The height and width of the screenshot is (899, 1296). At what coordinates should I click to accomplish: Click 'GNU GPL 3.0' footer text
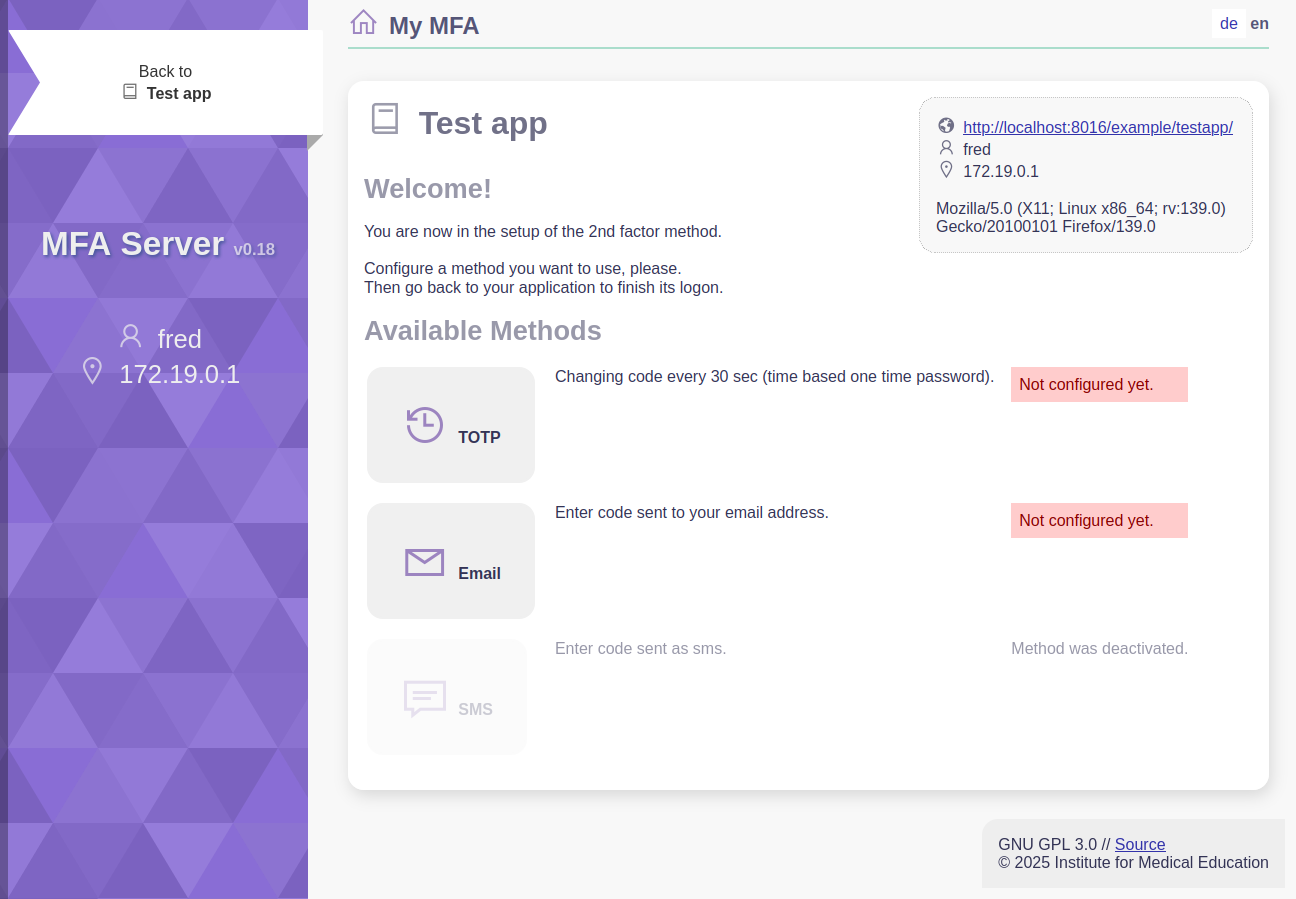1047,844
